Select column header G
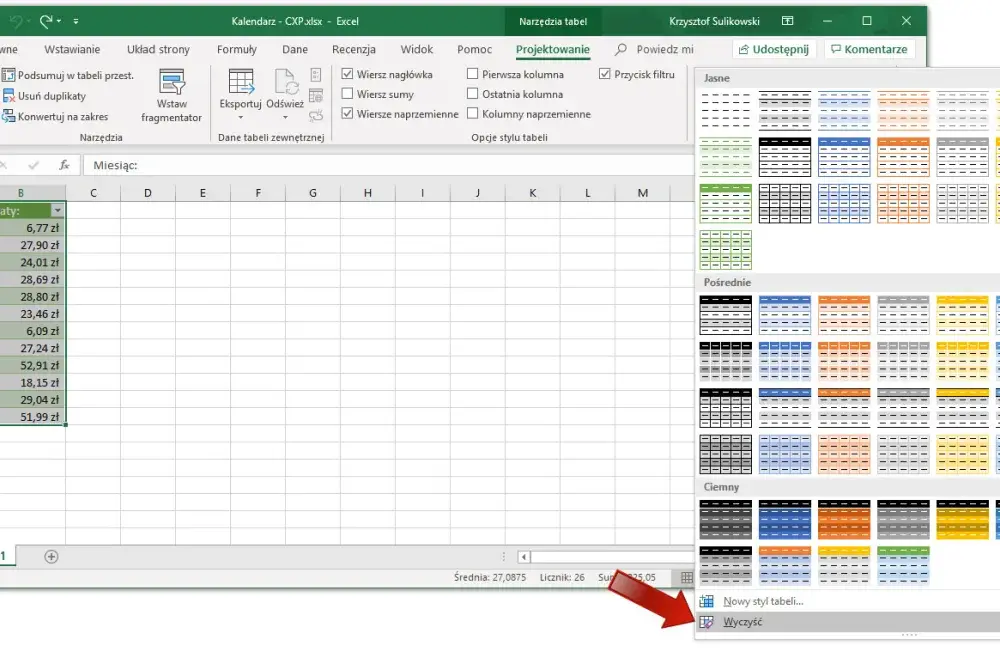This screenshot has width=1000, height=652. tap(312, 193)
